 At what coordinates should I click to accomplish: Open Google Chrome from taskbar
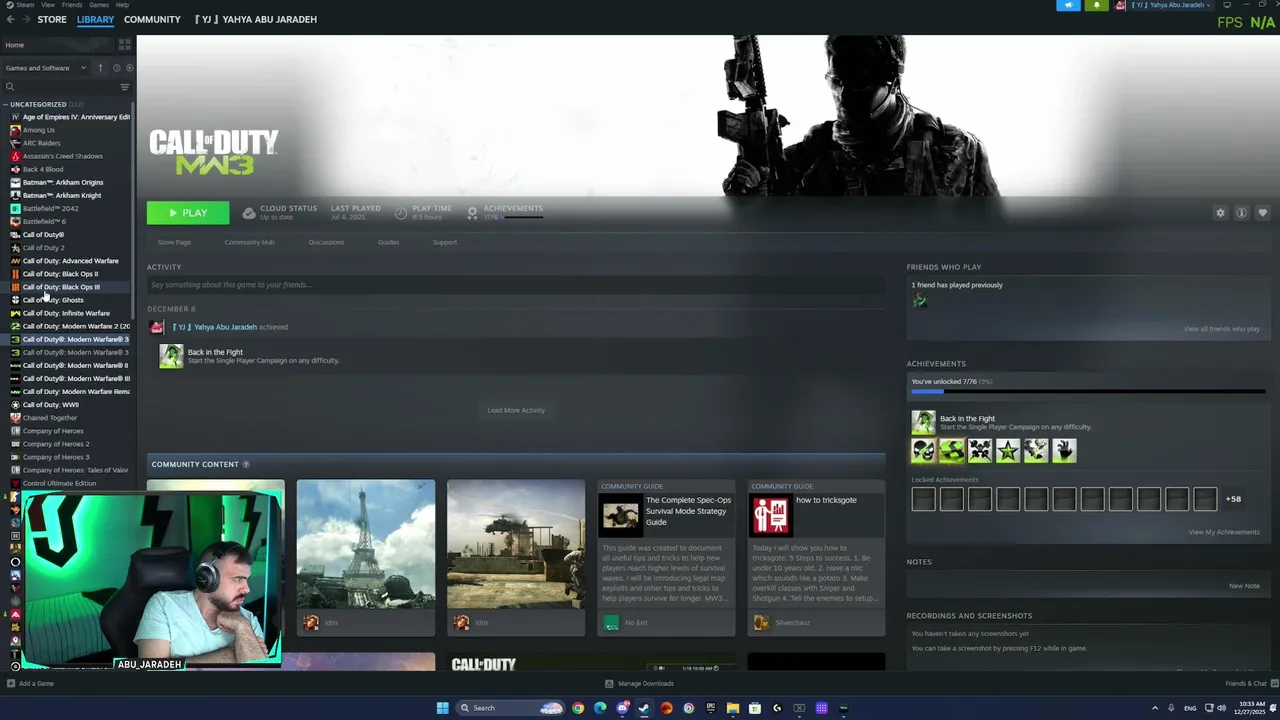click(577, 708)
